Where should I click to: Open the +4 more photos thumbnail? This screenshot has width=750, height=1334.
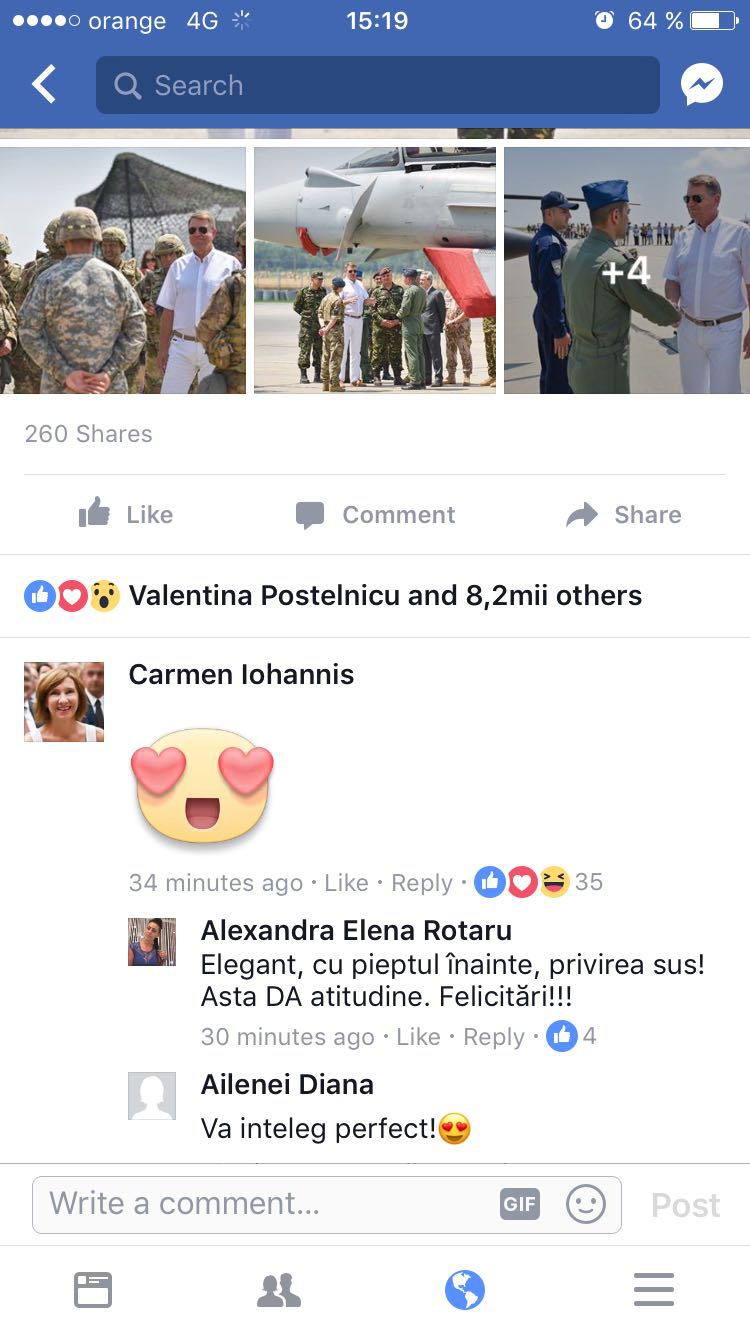pos(627,271)
